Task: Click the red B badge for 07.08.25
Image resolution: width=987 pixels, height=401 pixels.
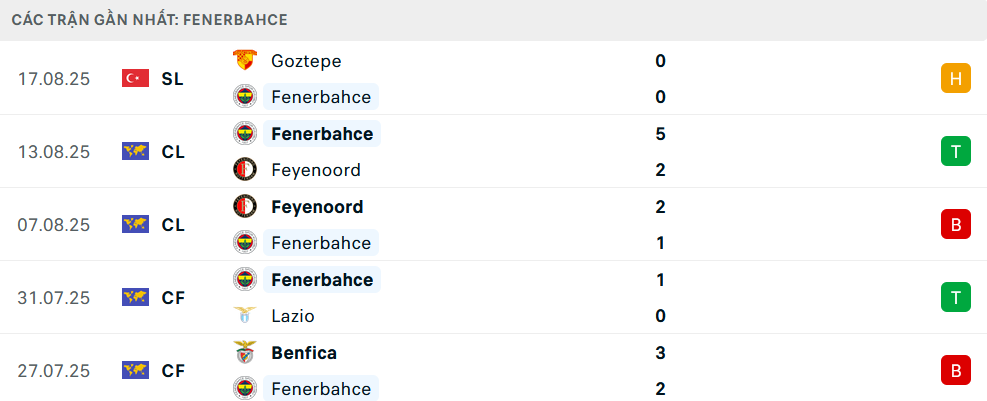Action: tap(955, 225)
